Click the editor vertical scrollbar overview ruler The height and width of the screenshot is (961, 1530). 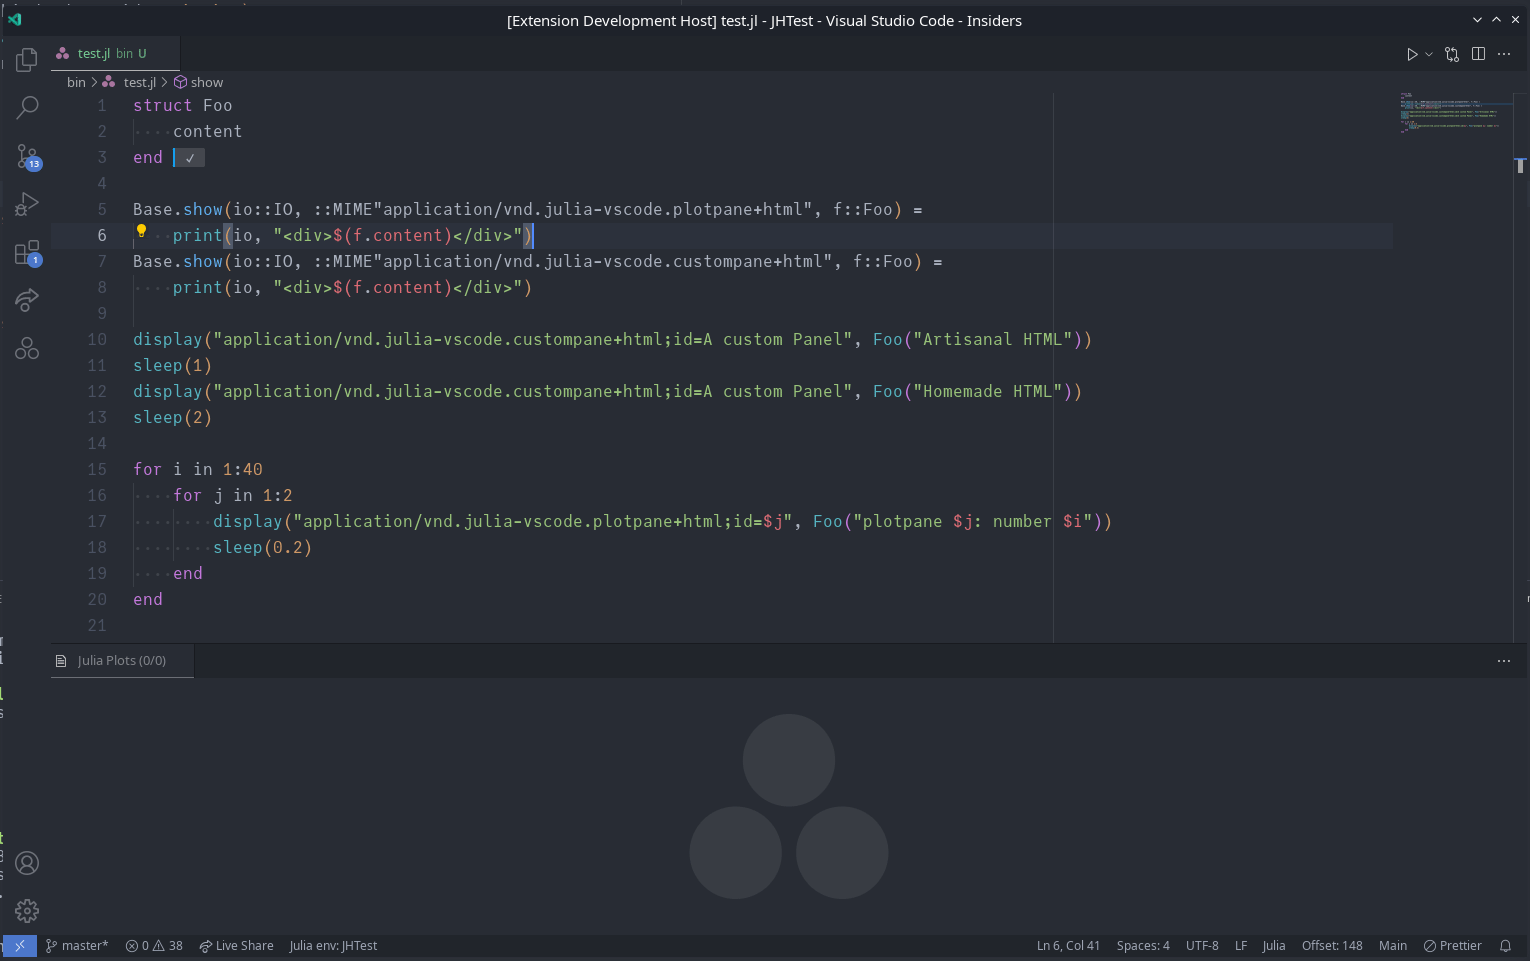[x=1520, y=367]
